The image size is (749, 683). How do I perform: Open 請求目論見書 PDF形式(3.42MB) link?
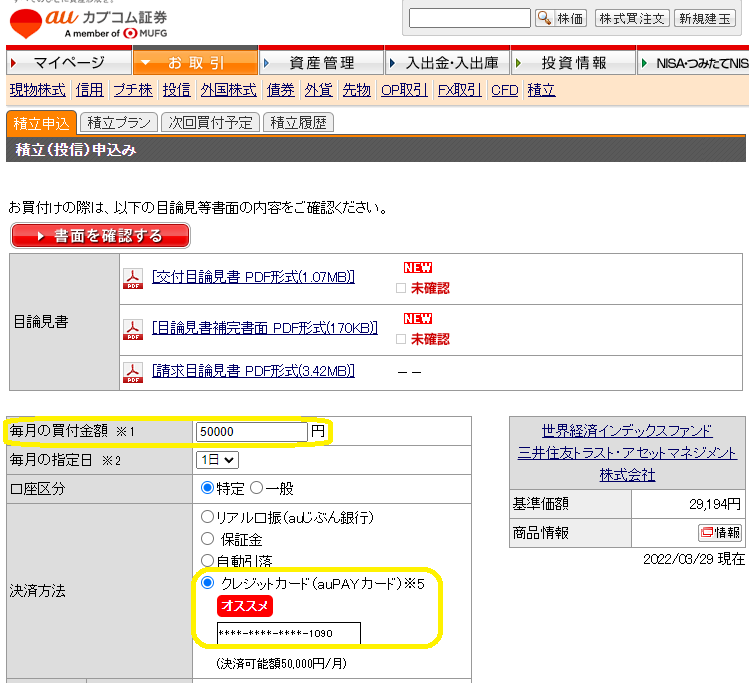coord(253,371)
